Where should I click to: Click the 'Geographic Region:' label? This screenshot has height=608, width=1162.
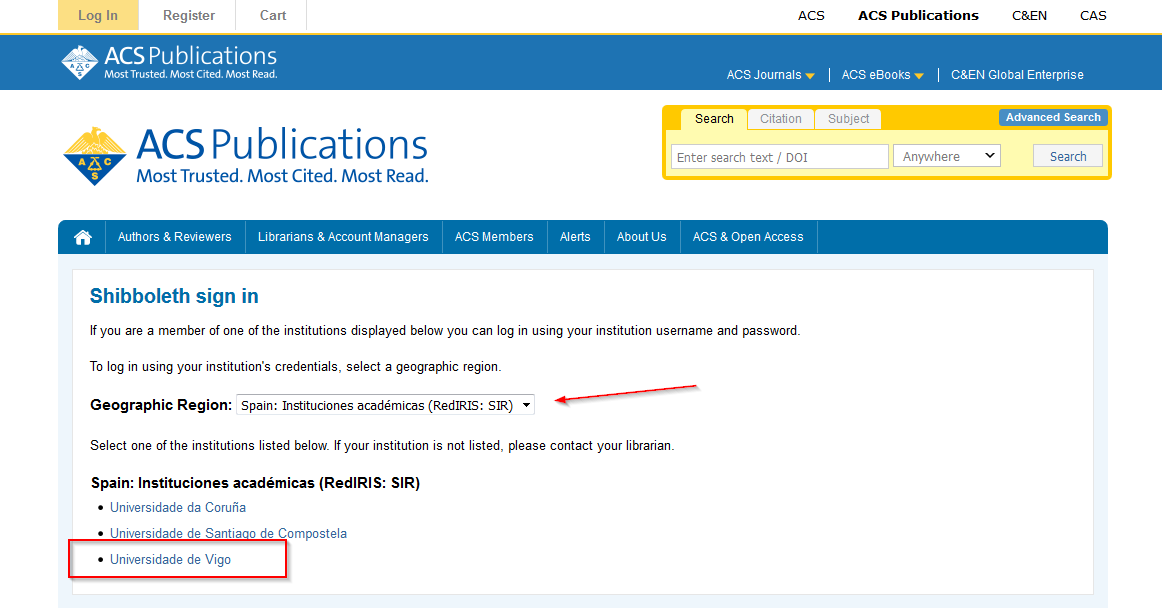pos(162,406)
